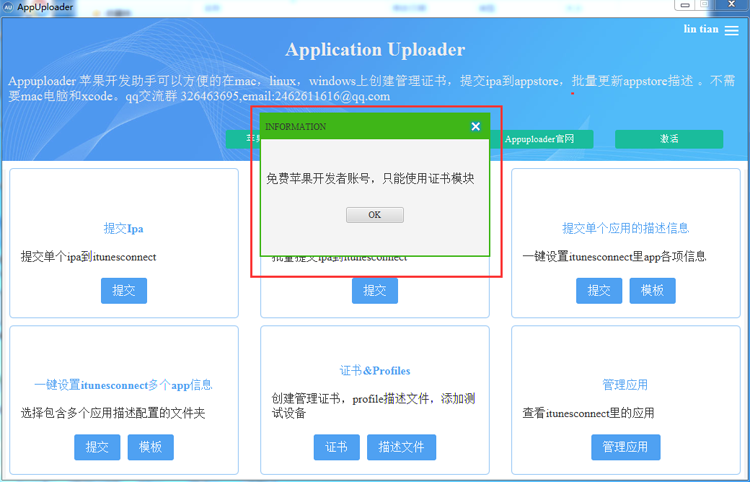Click the 提交Ipa card title

[x=123, y=229]
